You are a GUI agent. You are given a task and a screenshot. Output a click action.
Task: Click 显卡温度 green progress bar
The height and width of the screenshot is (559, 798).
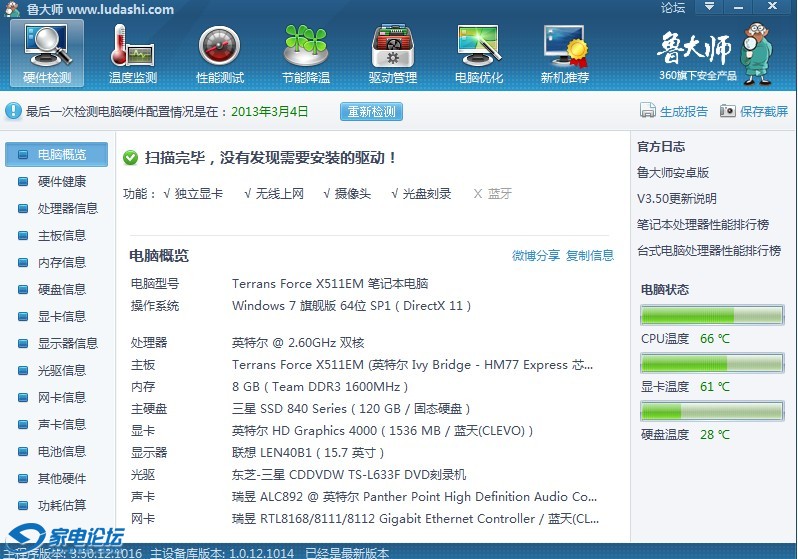click(x=712, y=363)
